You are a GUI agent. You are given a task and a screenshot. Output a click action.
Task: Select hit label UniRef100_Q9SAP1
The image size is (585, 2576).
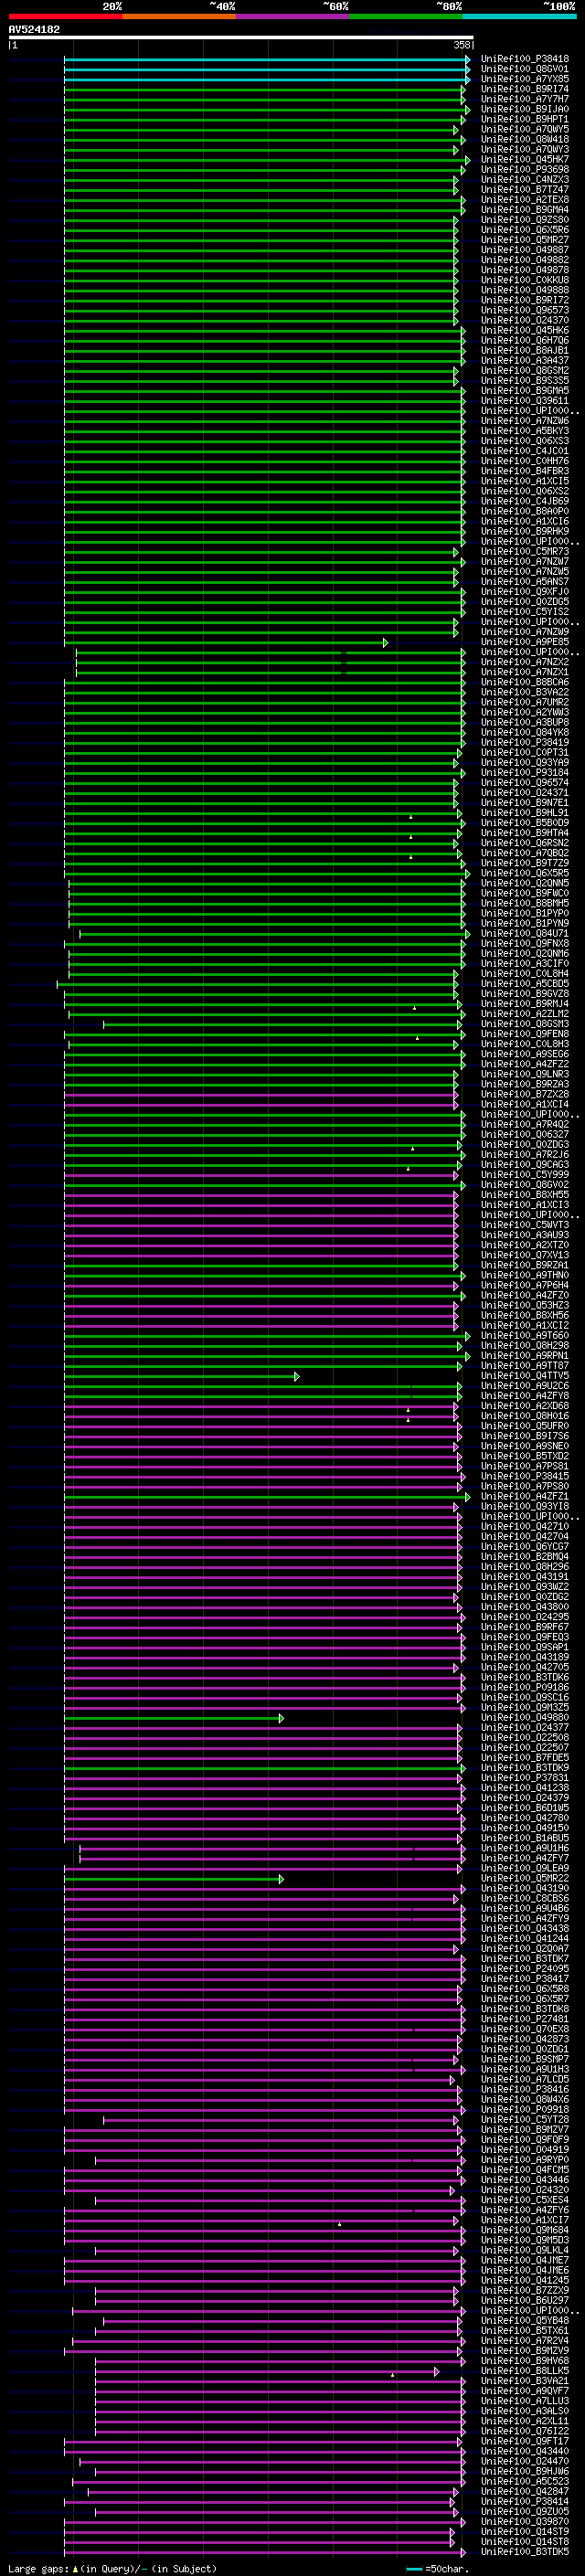pyautogui.click(x=524, y=1648)
